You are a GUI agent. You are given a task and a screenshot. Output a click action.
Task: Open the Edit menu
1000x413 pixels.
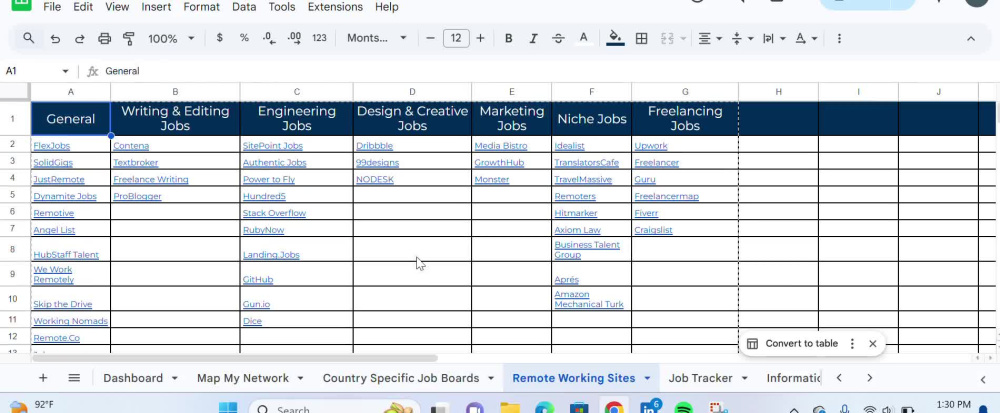(x=83, y=7)
